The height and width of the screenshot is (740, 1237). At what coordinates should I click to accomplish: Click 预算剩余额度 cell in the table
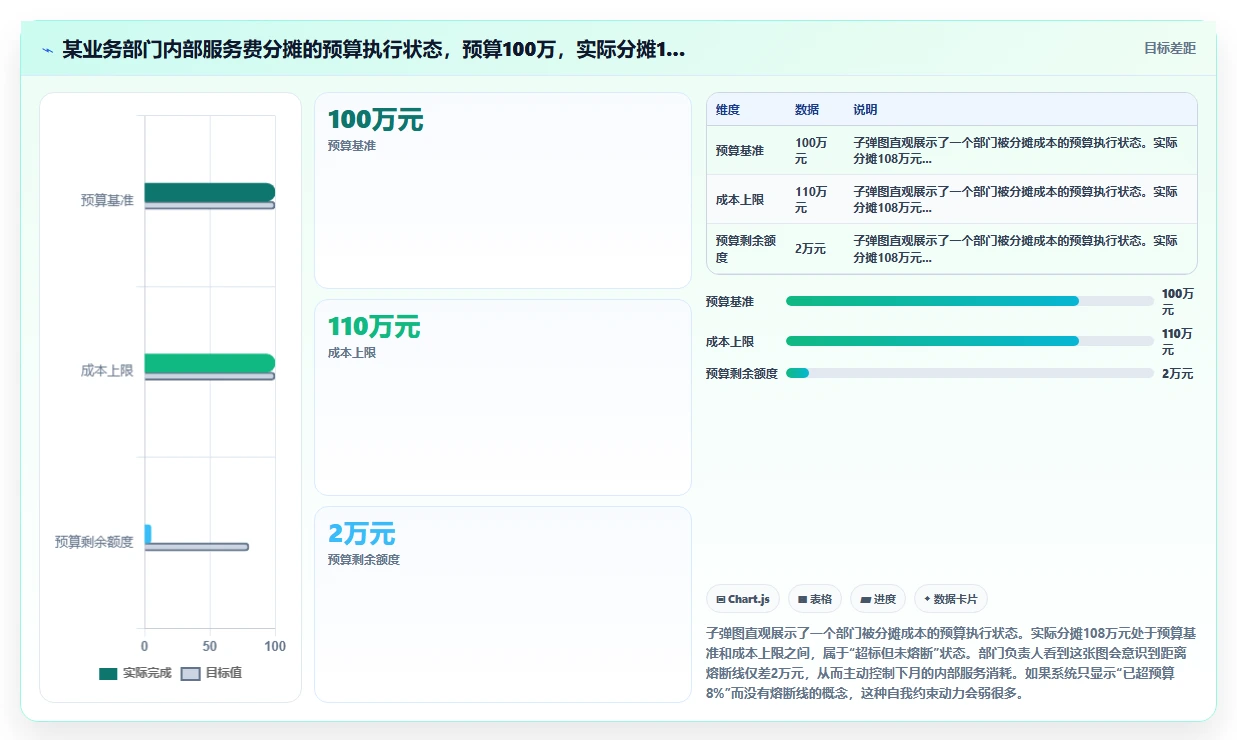tap(746, 249)
